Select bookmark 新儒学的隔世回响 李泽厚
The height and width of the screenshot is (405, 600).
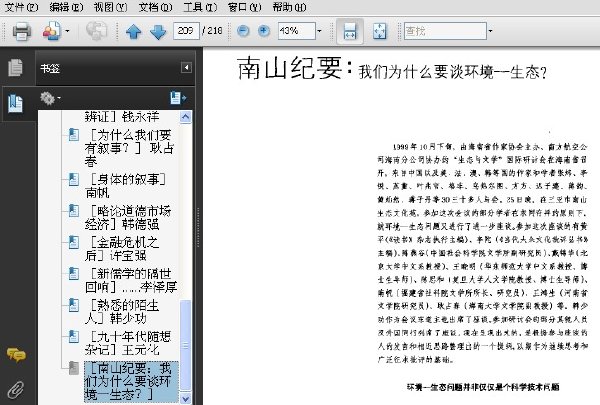pos(131,280)
